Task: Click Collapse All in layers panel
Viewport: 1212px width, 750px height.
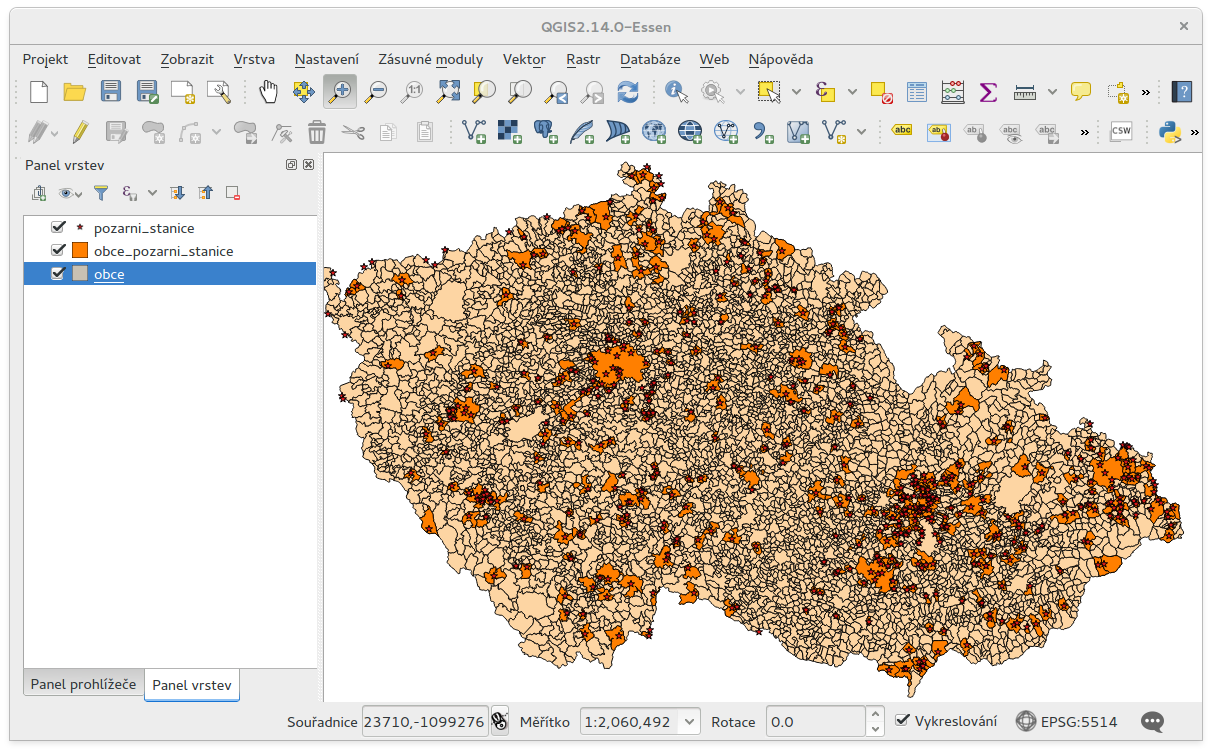Action: click(x=205, y=193)
